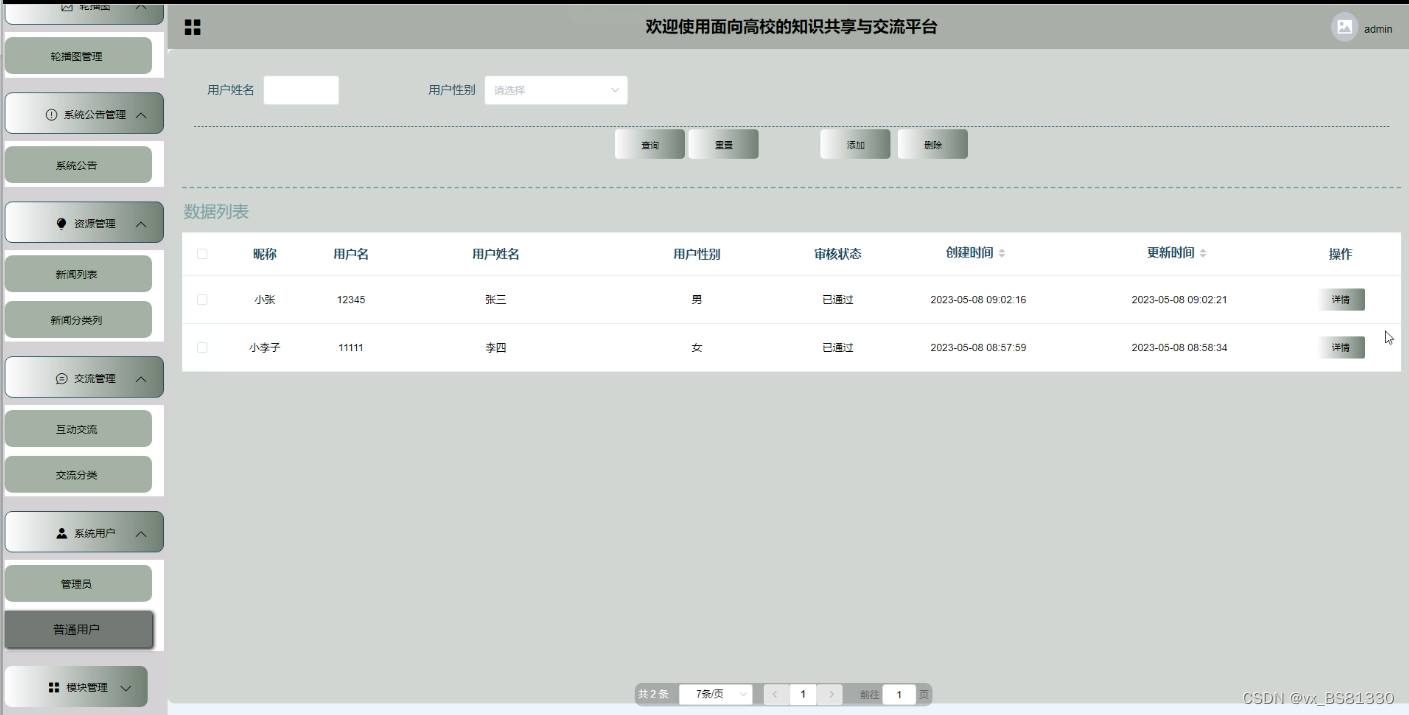Viewport: 1409px width, 715px height.
Task: Click the 数据列表 heading
Action: point(216,212)
